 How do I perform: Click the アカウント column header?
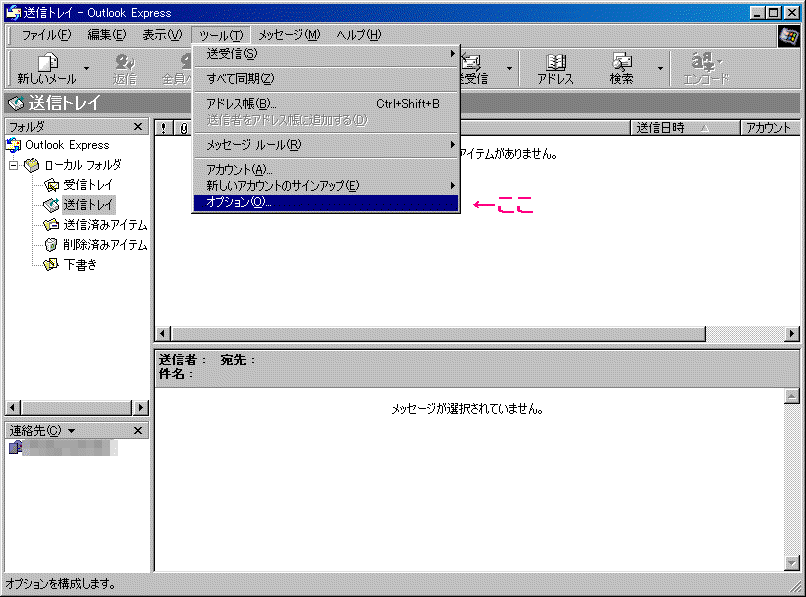768,128
